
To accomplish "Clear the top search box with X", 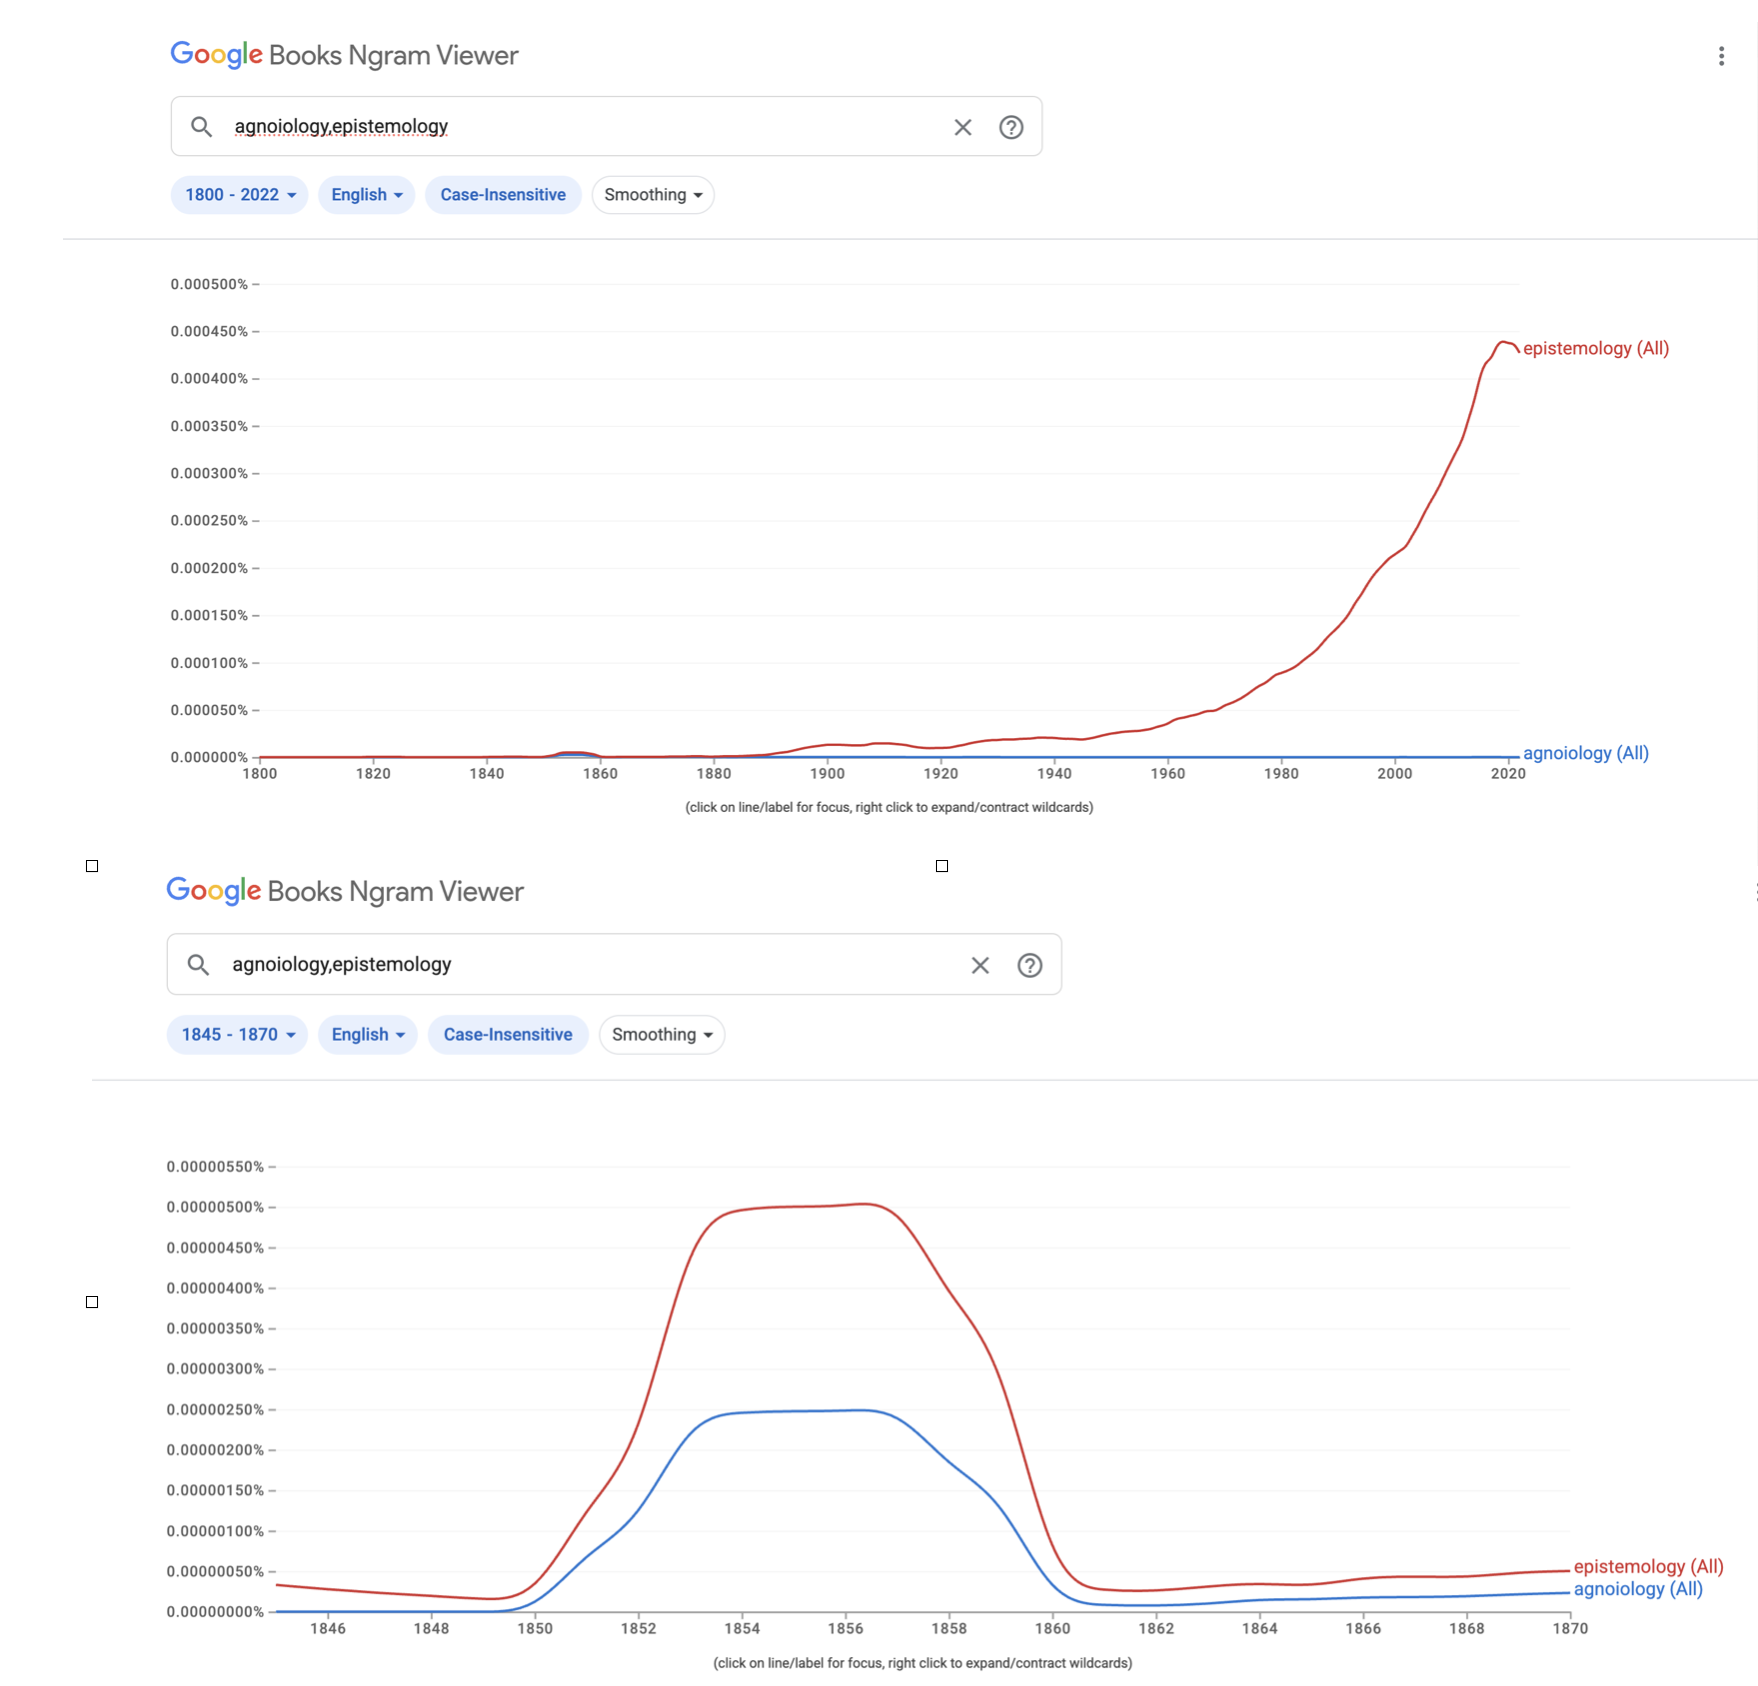I will (962, 127).
